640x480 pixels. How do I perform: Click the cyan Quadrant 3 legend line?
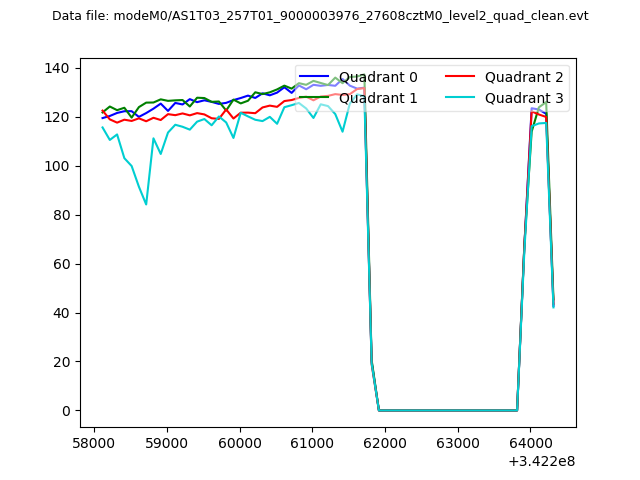click(461, 98)
